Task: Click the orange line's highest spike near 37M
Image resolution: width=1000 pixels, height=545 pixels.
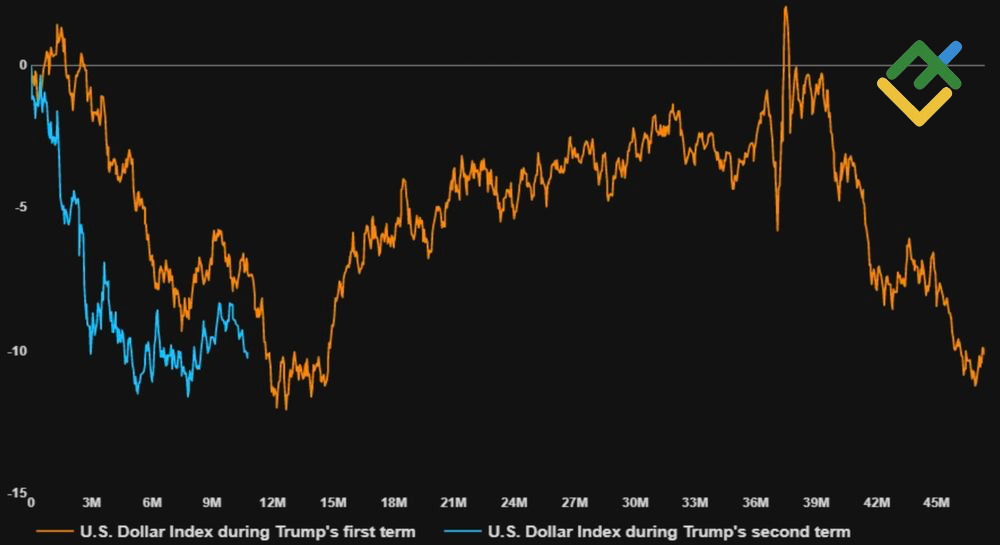Action: click(x=786, y=9)
